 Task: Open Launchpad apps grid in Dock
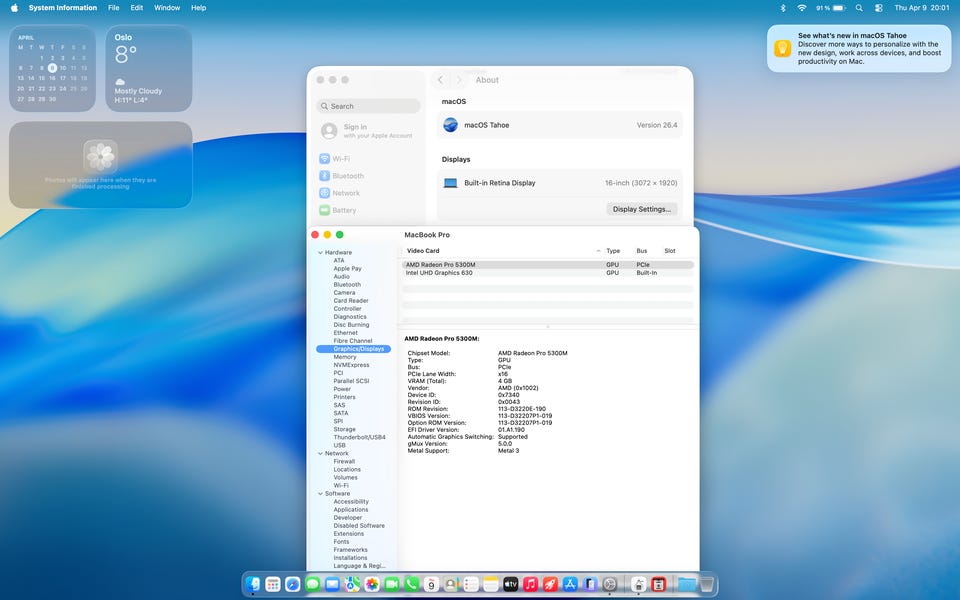coord(273,584)
